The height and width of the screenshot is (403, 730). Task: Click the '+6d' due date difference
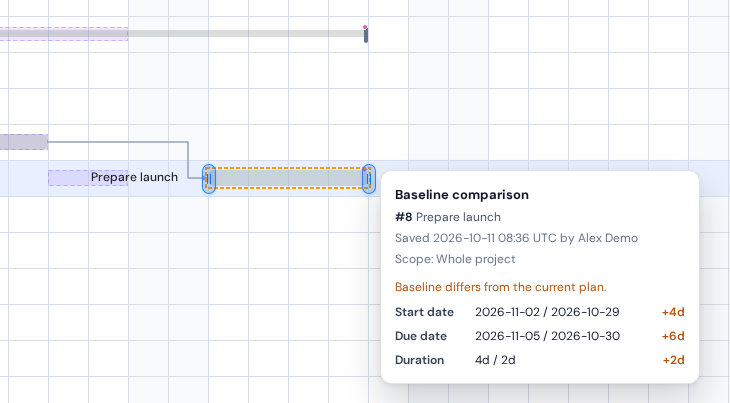(x=673, y=336)
